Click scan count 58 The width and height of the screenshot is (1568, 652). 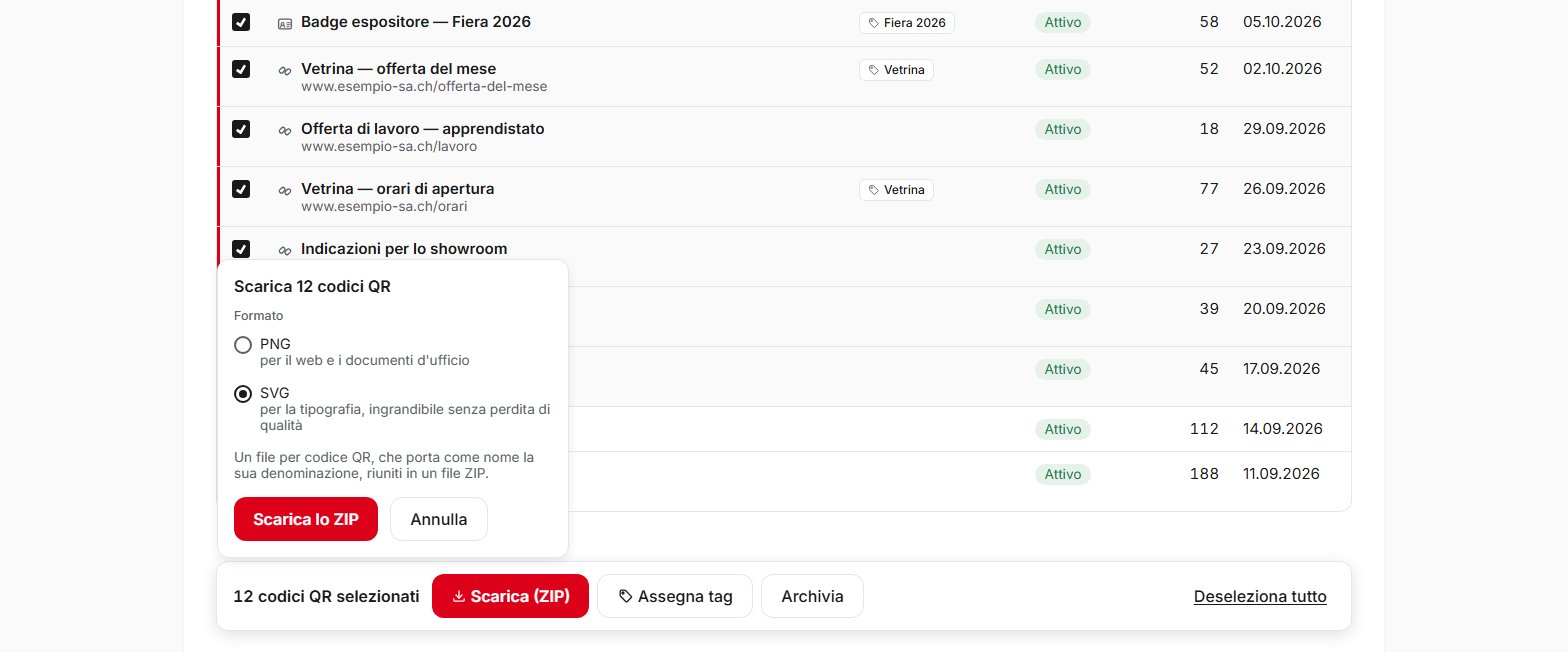click(1209, 21)
